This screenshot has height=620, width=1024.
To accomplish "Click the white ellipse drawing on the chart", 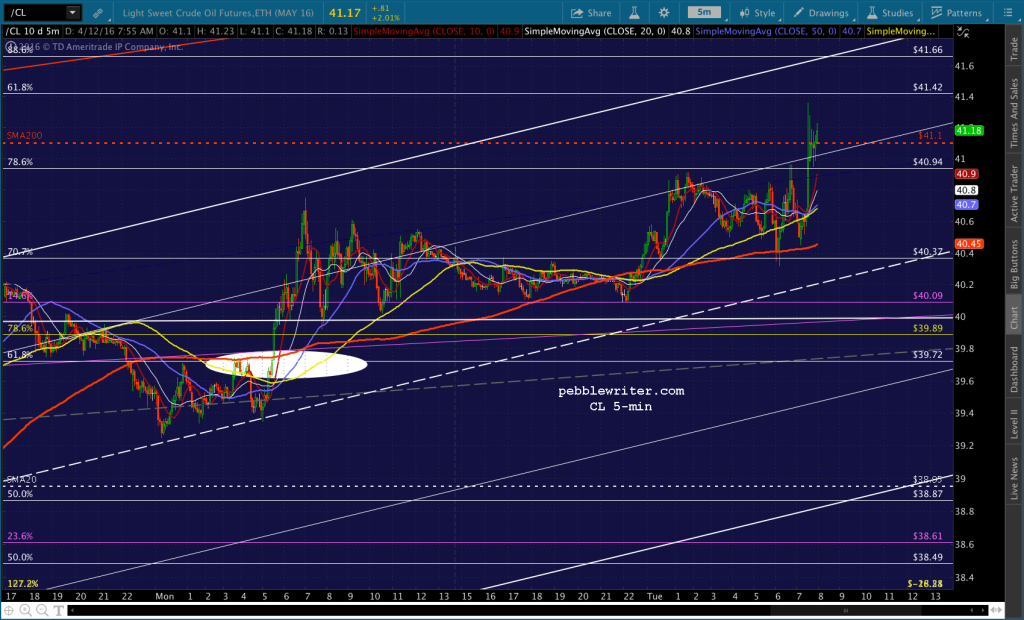I will [x=287, y=365].
